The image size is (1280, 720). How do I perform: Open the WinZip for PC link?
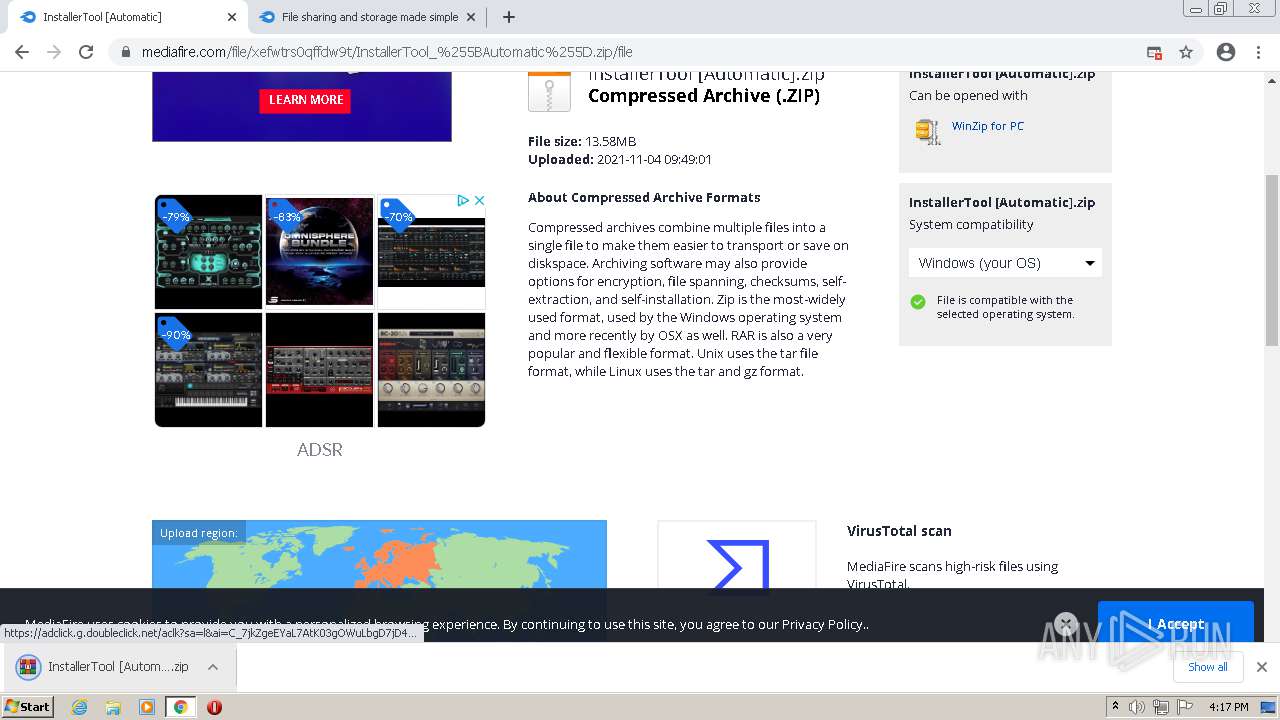click(987, 126)
